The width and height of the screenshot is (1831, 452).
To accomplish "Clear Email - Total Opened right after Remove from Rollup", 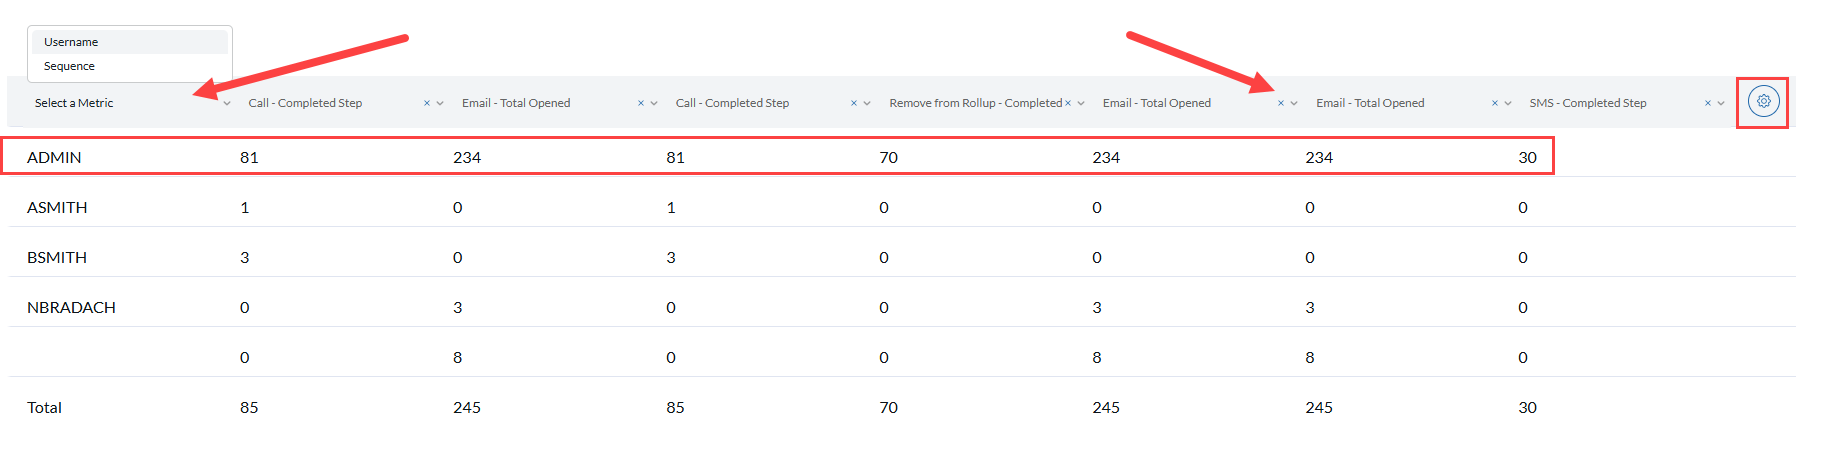I will point(1281,103).
